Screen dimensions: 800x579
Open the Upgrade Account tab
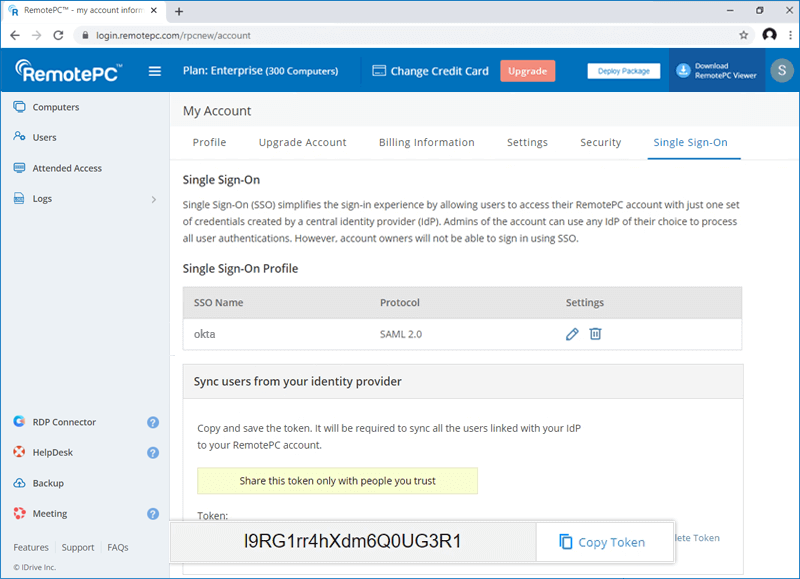point(302,142)
